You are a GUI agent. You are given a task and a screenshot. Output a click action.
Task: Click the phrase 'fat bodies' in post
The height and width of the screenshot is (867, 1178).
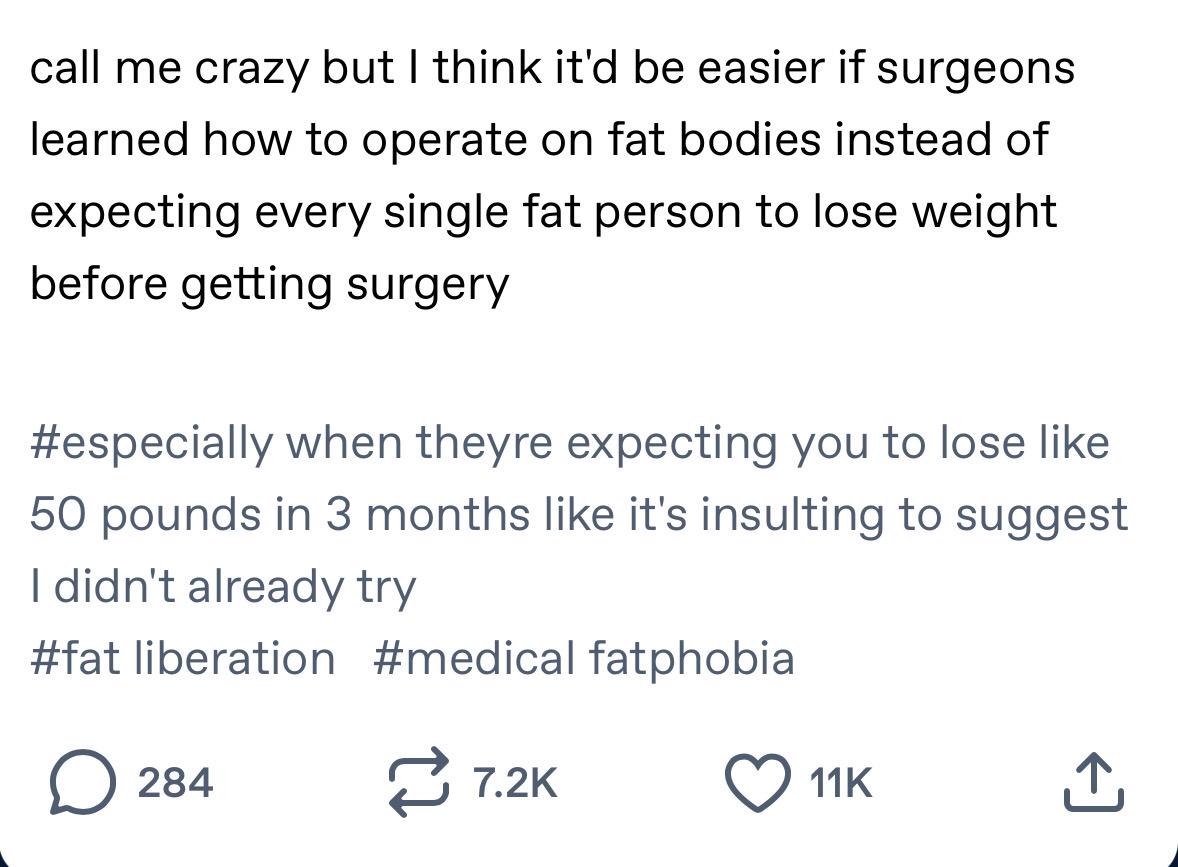pos(714,140)
